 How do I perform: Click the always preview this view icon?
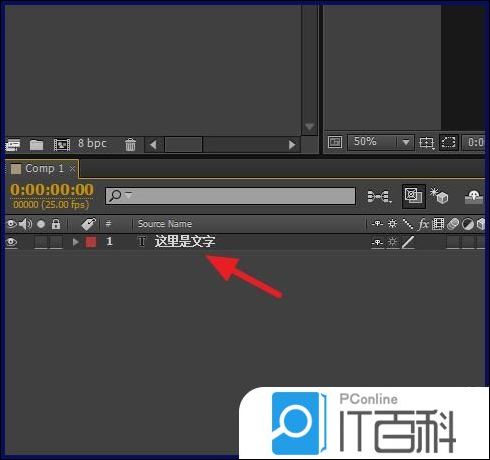[x=335, y=142]
